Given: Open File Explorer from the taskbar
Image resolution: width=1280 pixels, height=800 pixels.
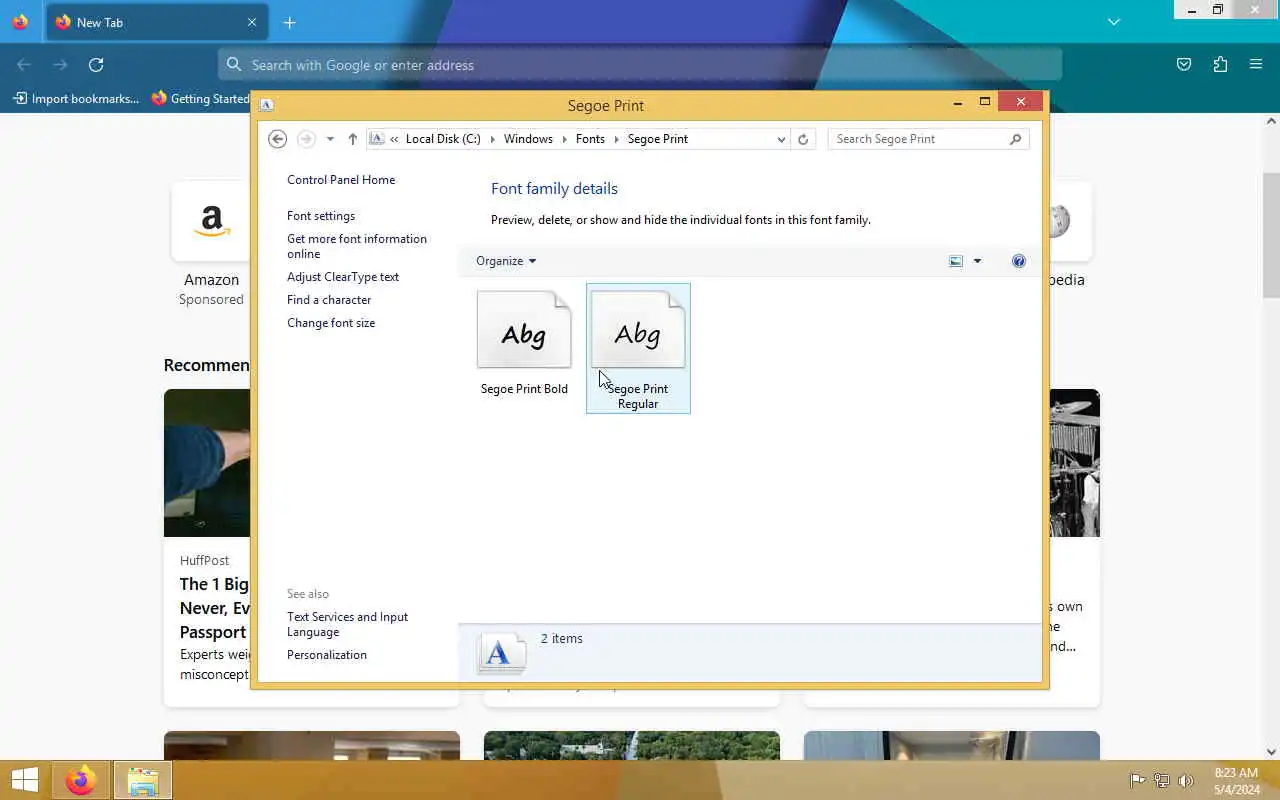Looking at the screenshot, I should click(143, 780).
